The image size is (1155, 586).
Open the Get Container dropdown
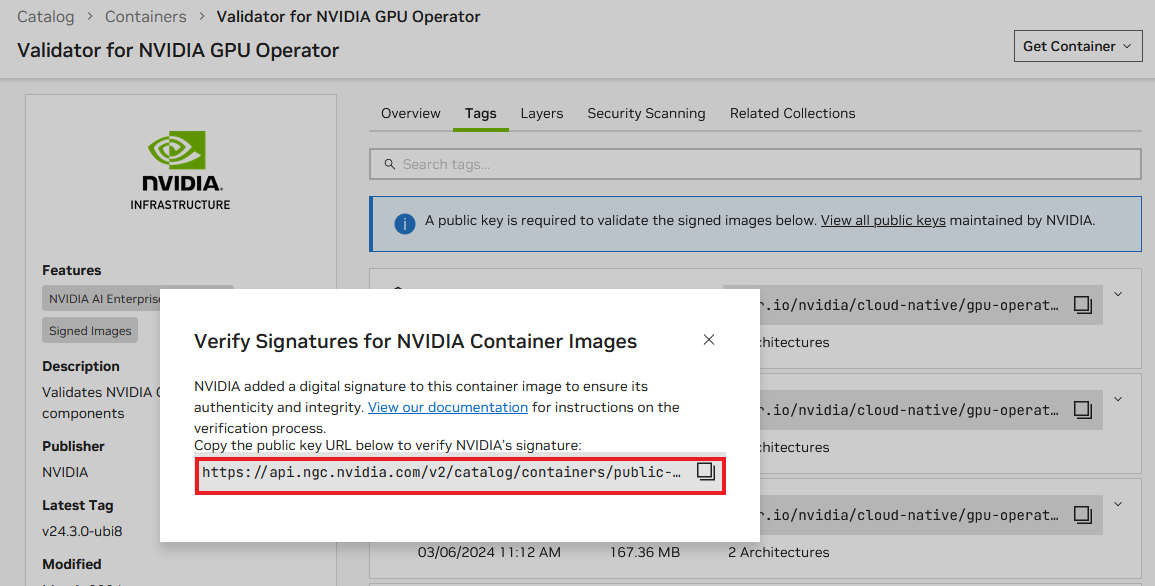pos(1077,46)
